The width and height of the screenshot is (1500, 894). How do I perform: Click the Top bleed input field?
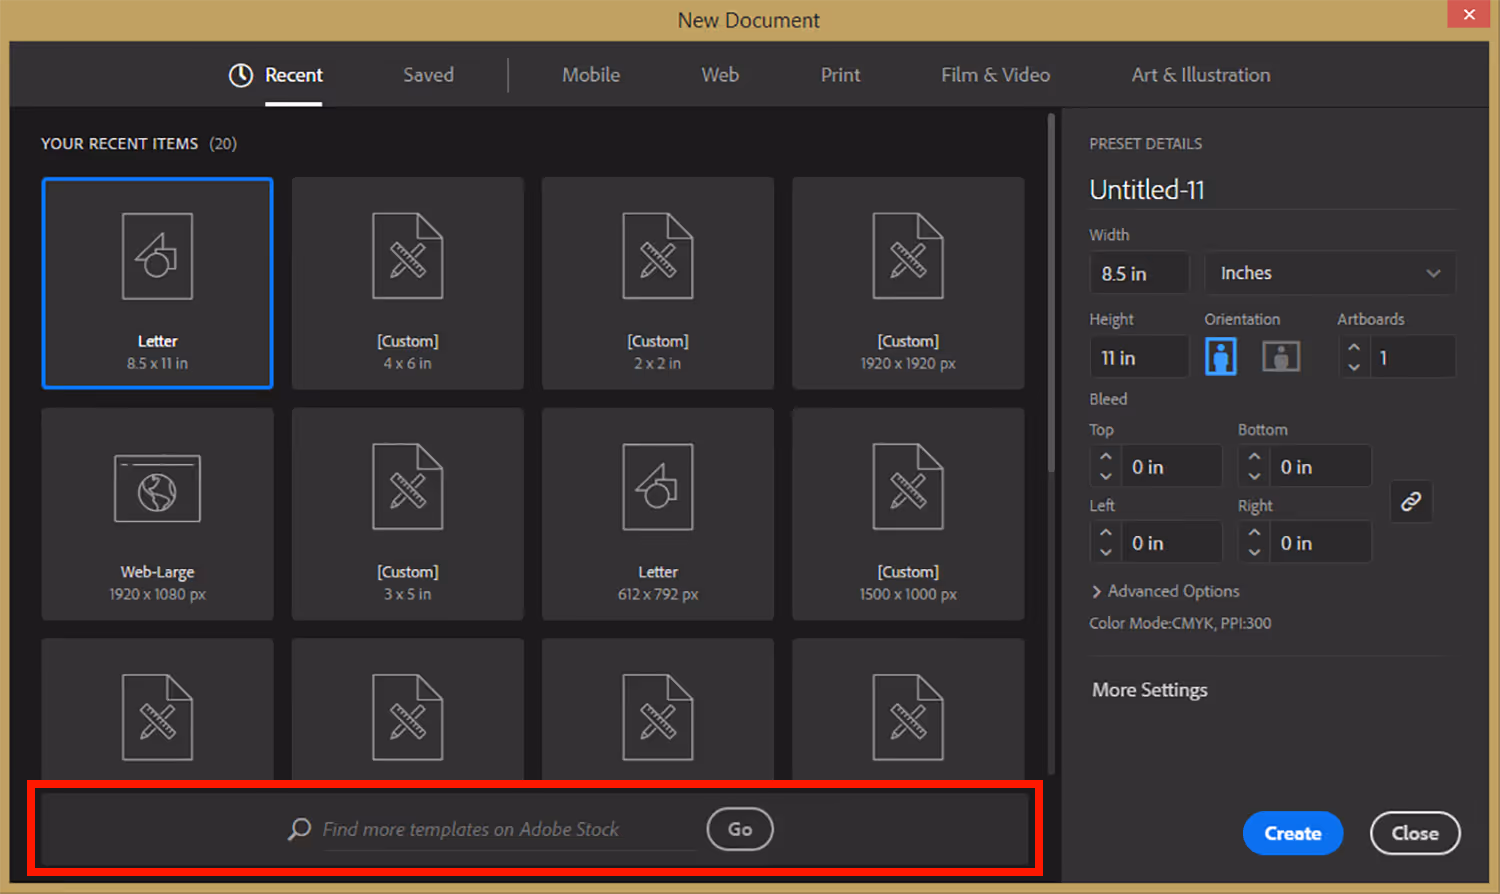coord(1171,467)
